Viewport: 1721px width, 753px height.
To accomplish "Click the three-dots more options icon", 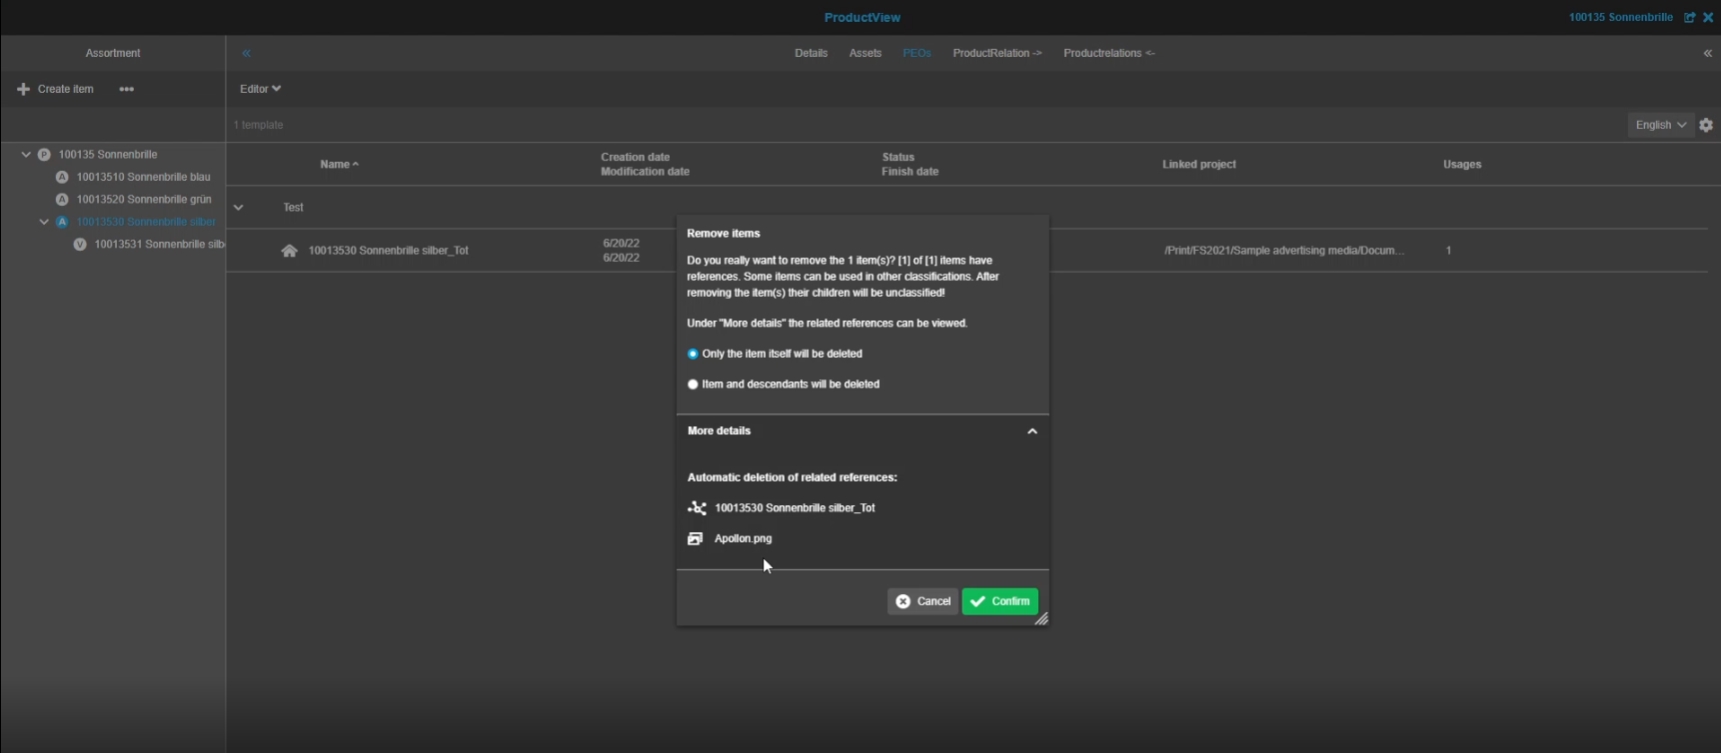I will click(x=126, y=89).
